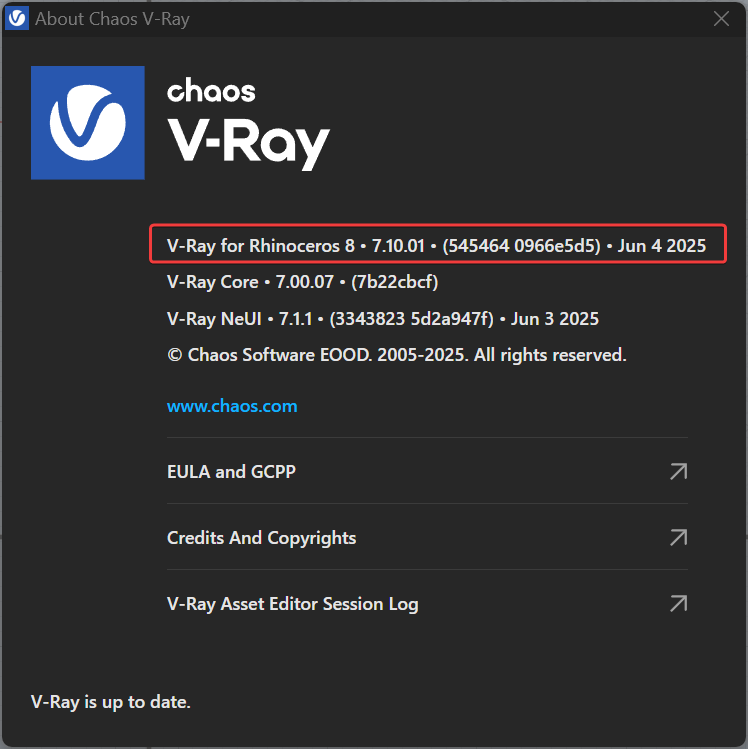This screenshot has width=748, height=749.
Task: Click the V-Ray Core version text
Action: [302, 282]
